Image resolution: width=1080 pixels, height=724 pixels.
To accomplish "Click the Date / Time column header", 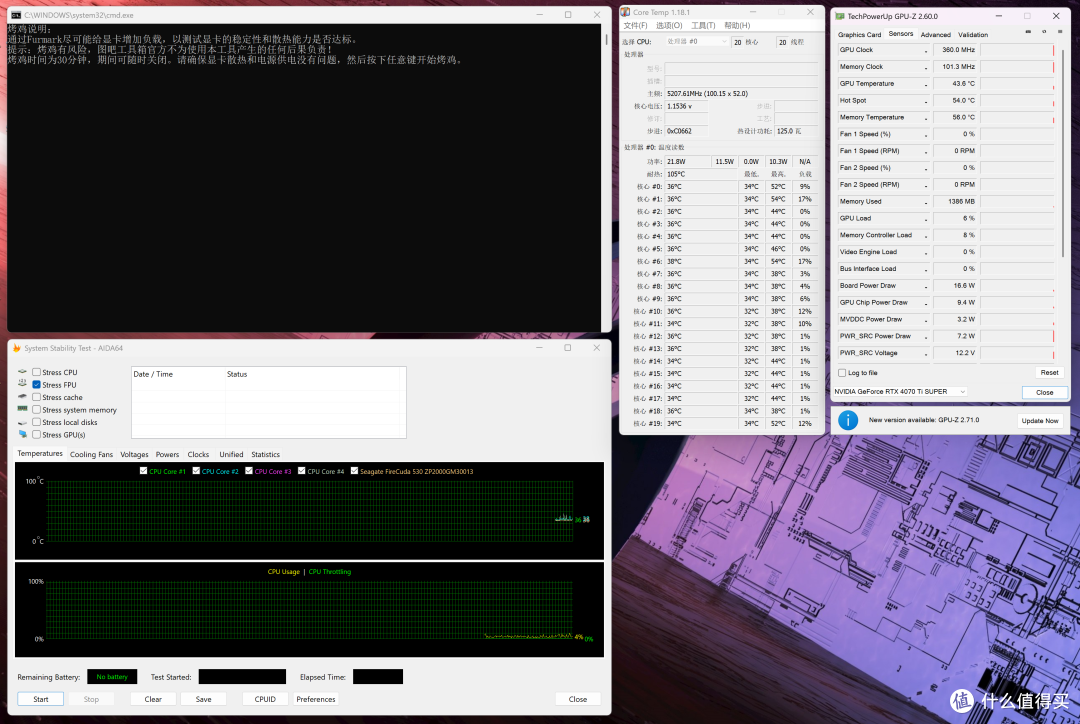I will [177, 374].
